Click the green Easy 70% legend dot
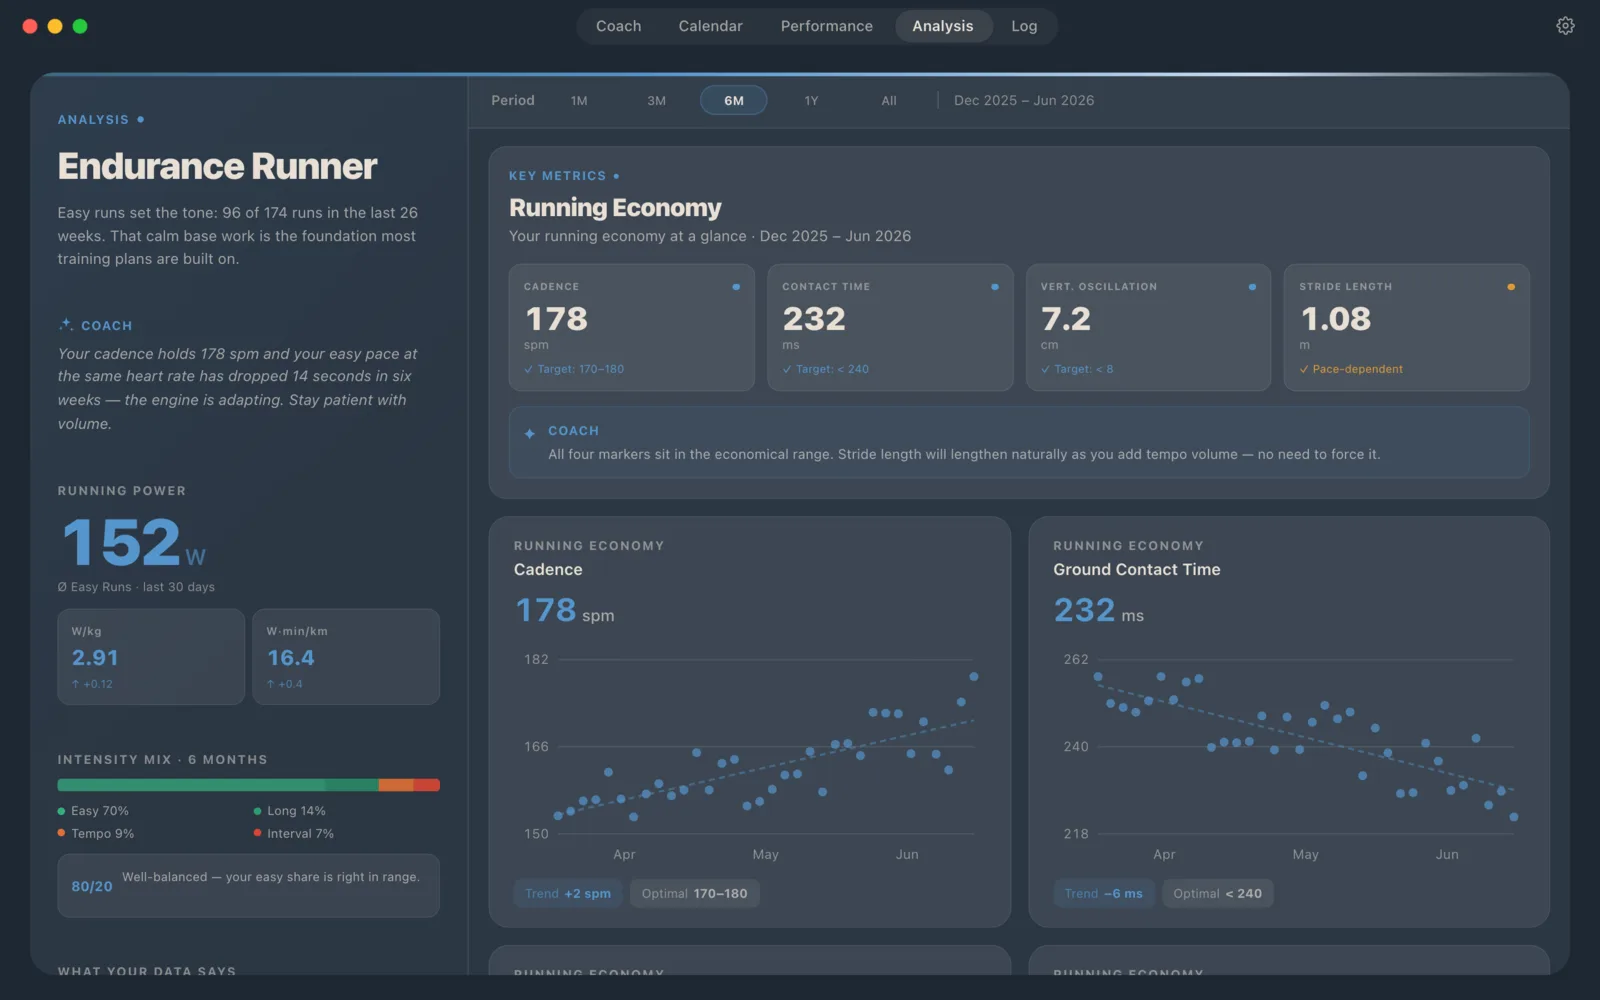The height and width of the screenshot is (1000, 1600). tap(62, 811)
